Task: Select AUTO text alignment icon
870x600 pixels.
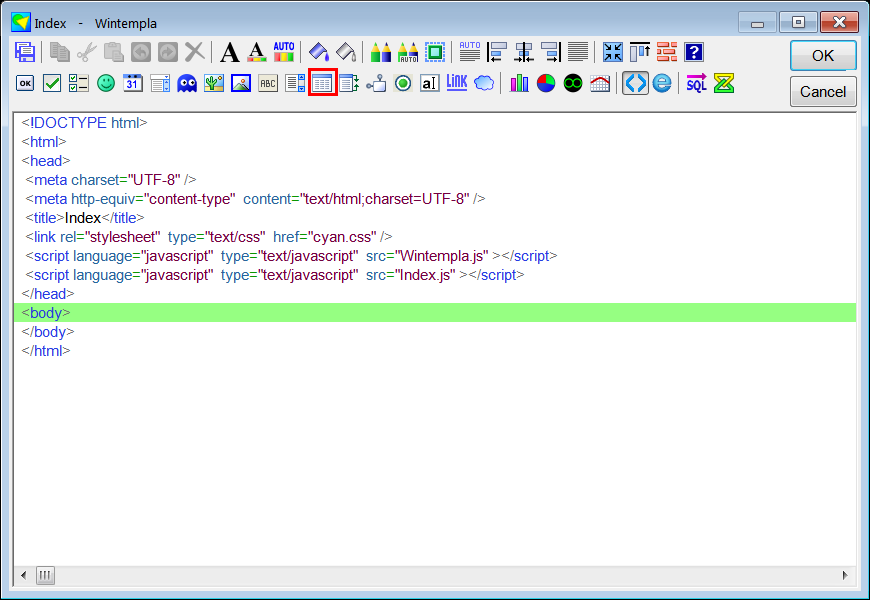Action: tap(470, 52)
